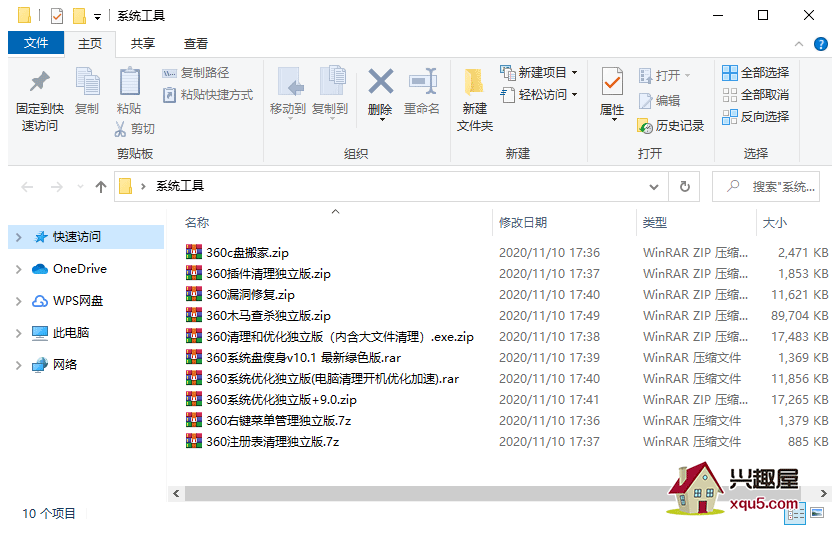
Task: Open the quick access toolbar customize dropdown
Action: pyautogui.click(x=98, y=17)
